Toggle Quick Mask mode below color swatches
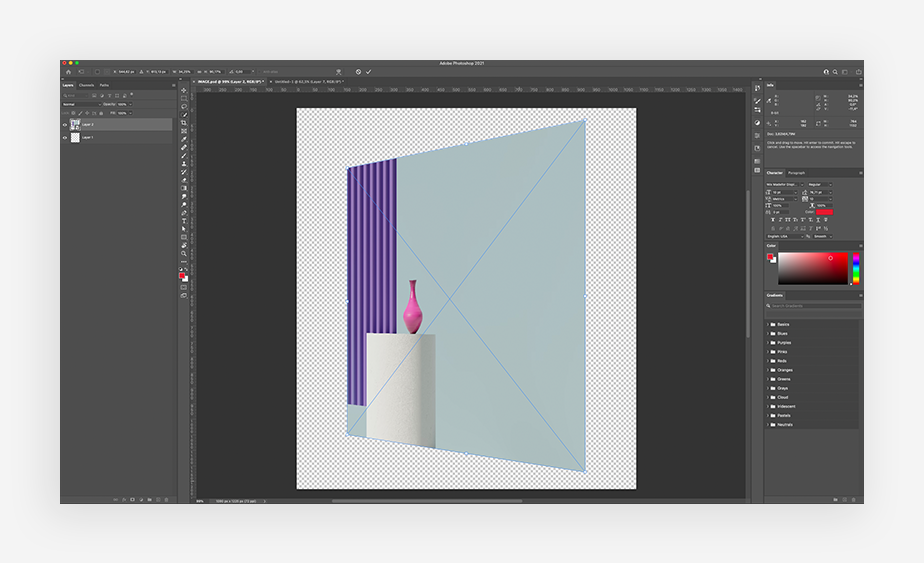This screenshot has width=924, height=563. (x=184, y=288)
